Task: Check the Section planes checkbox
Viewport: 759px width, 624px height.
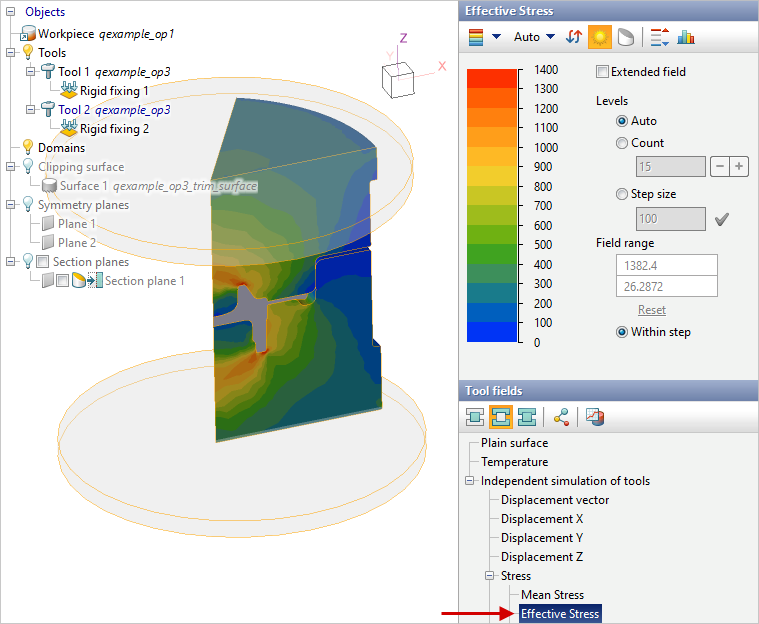Action: coord(43,262)
